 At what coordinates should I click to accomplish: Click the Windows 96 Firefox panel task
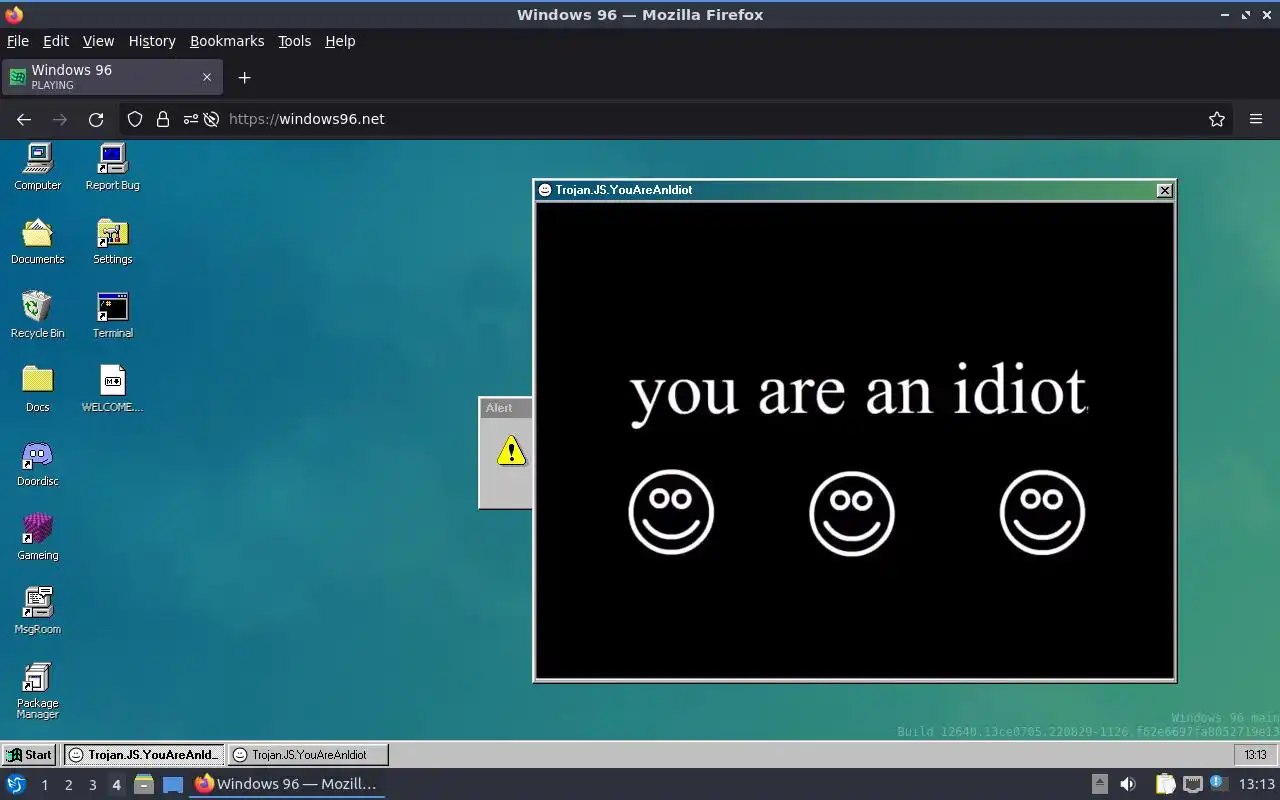tap(287, 784)
